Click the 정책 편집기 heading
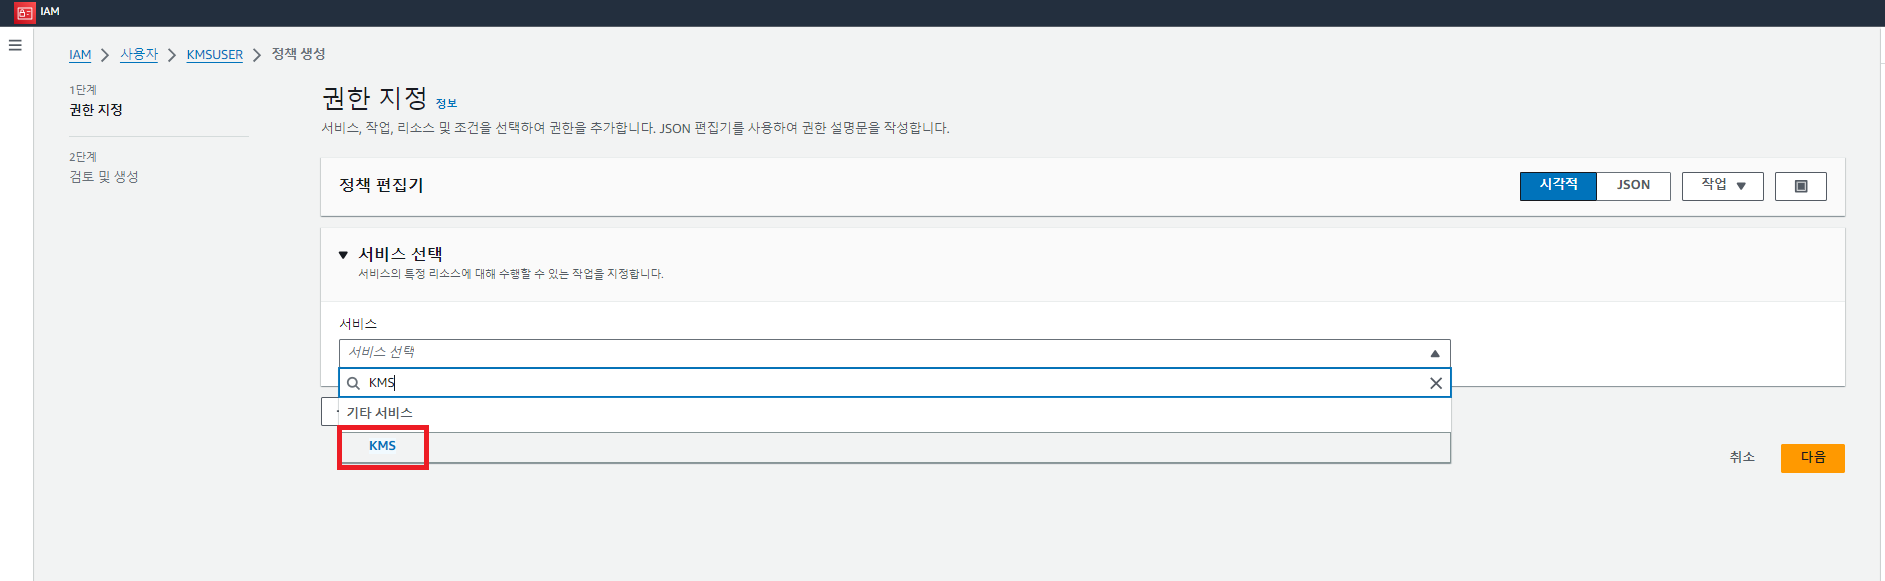1885x581 pixels. (x=381, y=185)
